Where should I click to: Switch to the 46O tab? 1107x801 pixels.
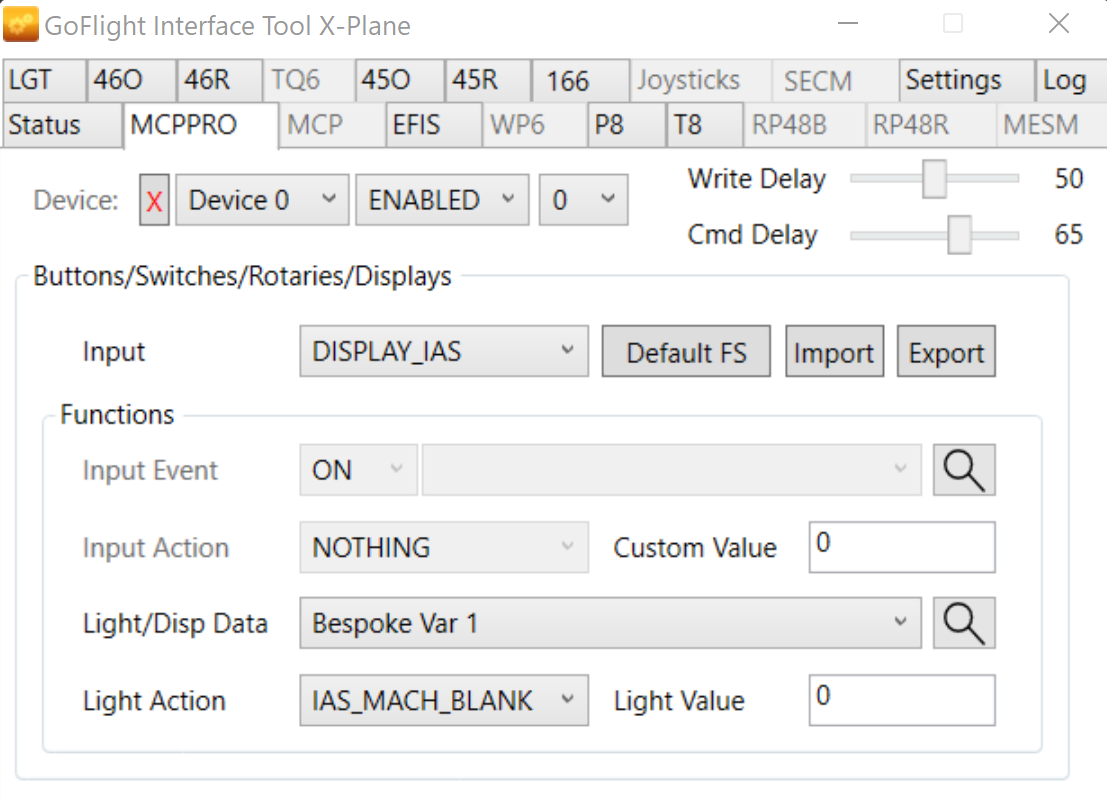(x=131, y=80)
